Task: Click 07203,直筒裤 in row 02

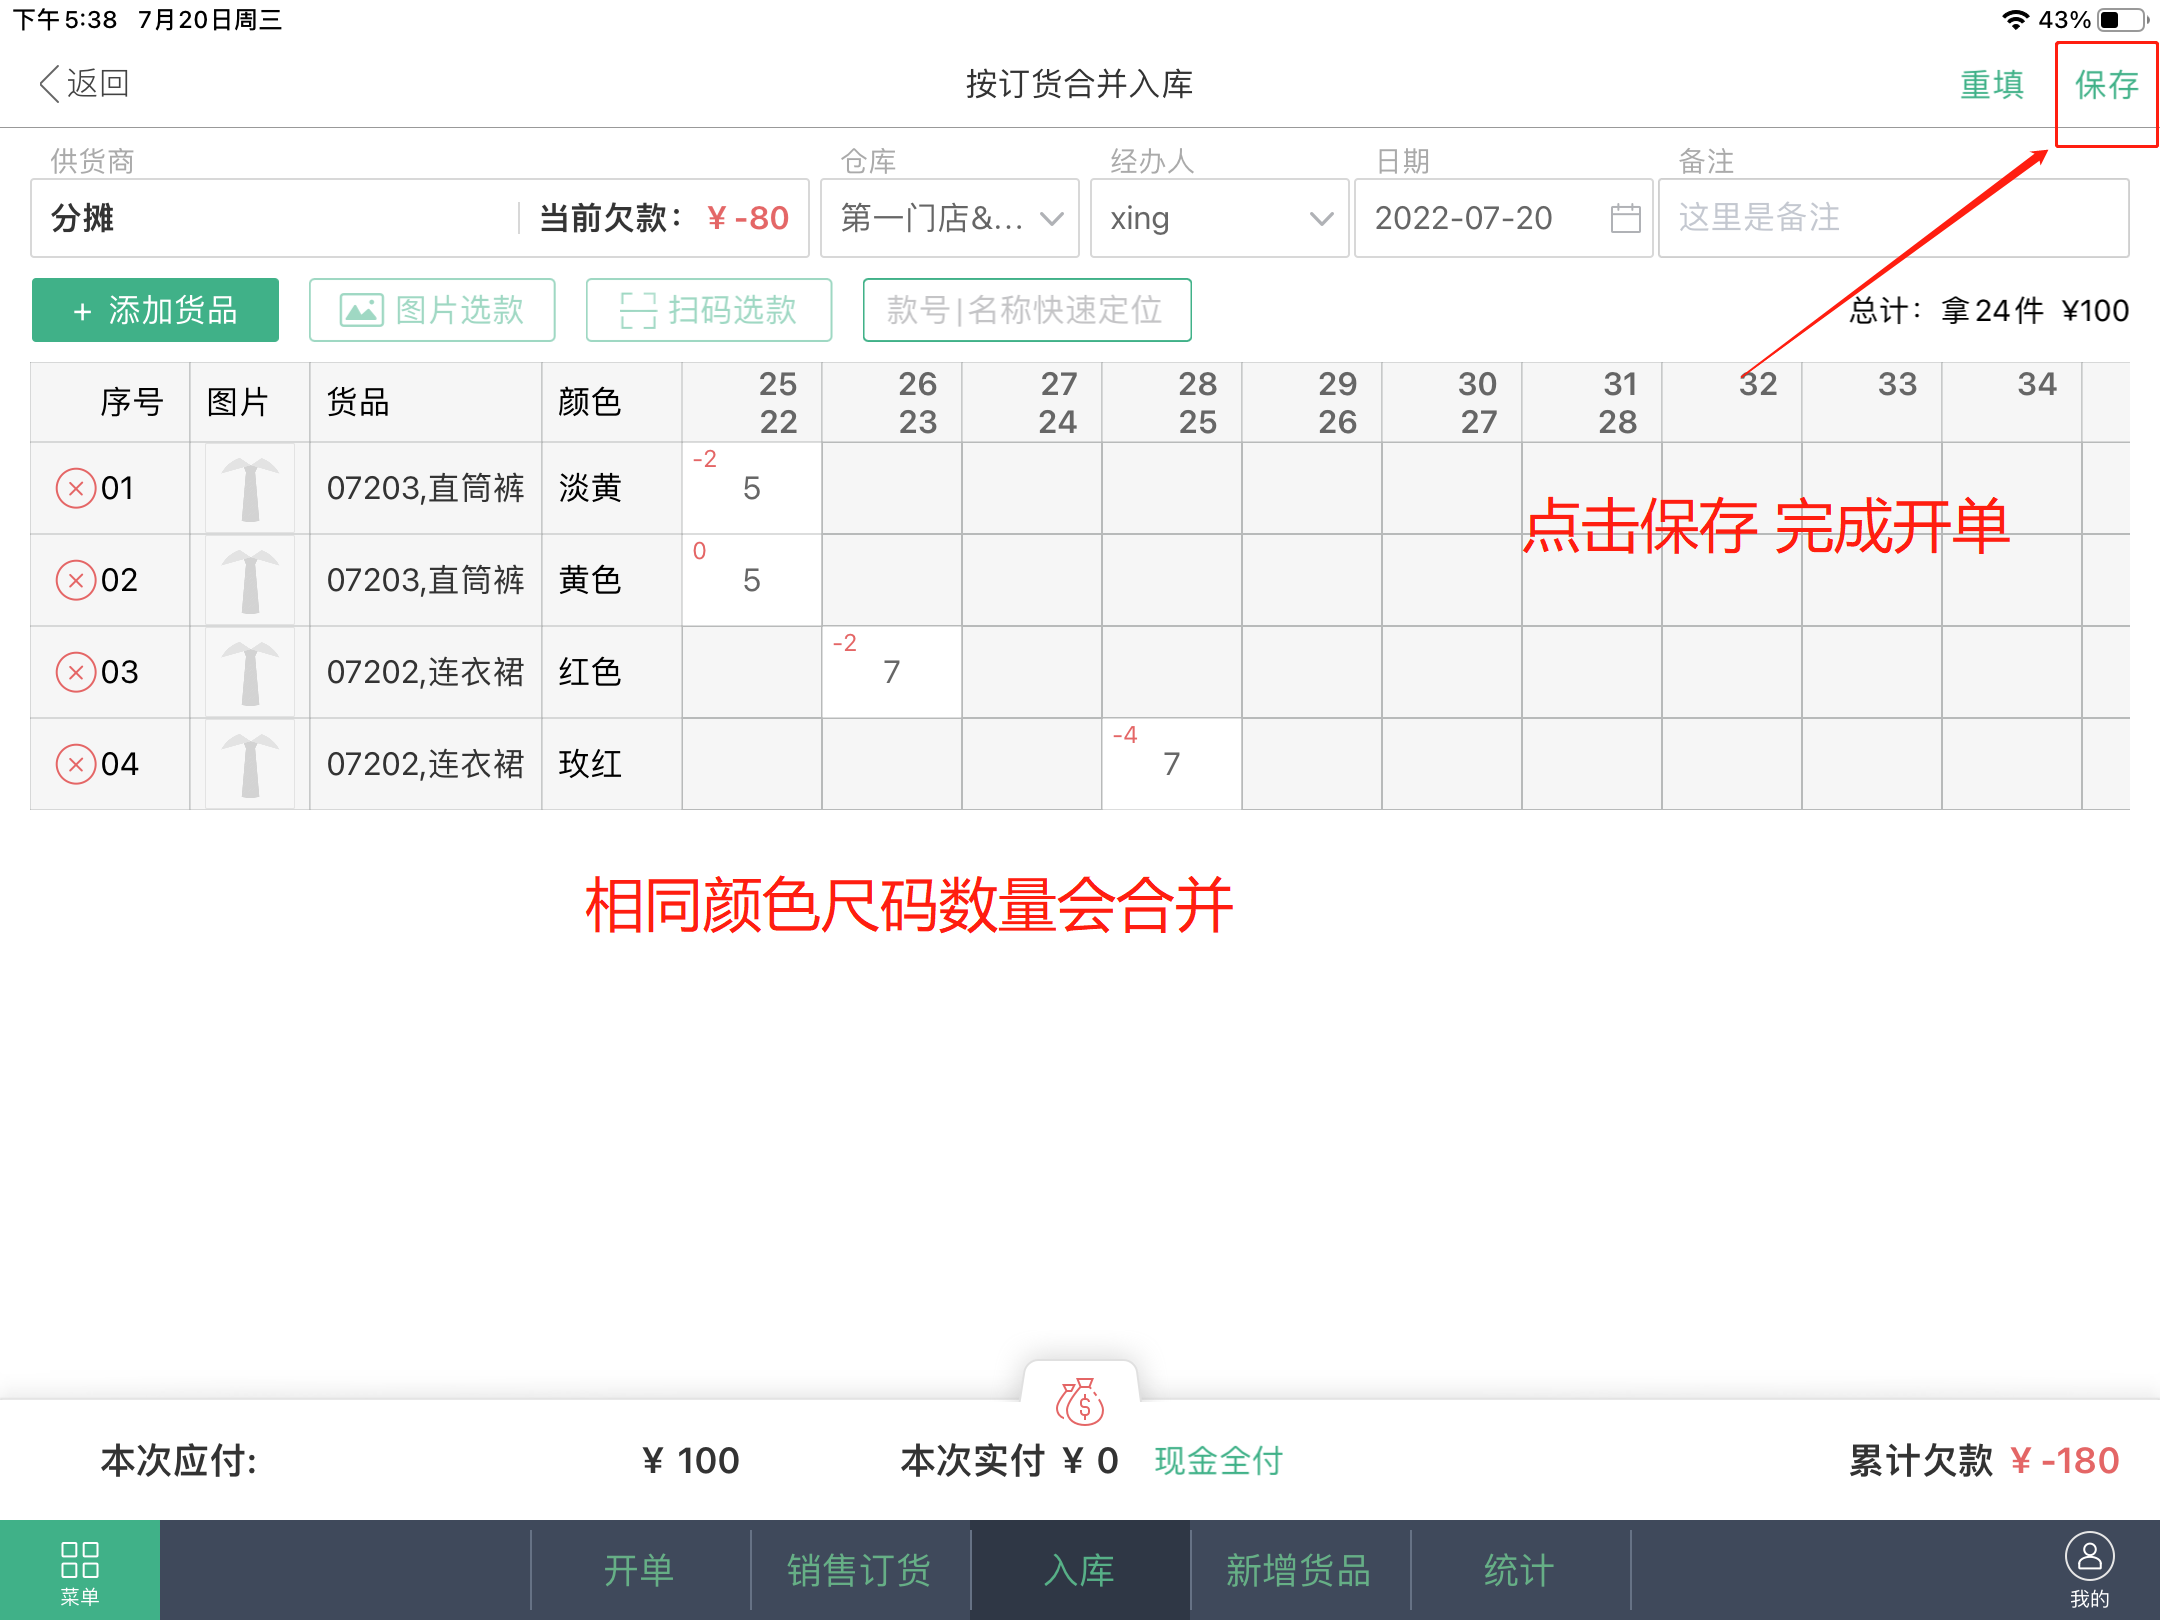Action: click(426, 581)
